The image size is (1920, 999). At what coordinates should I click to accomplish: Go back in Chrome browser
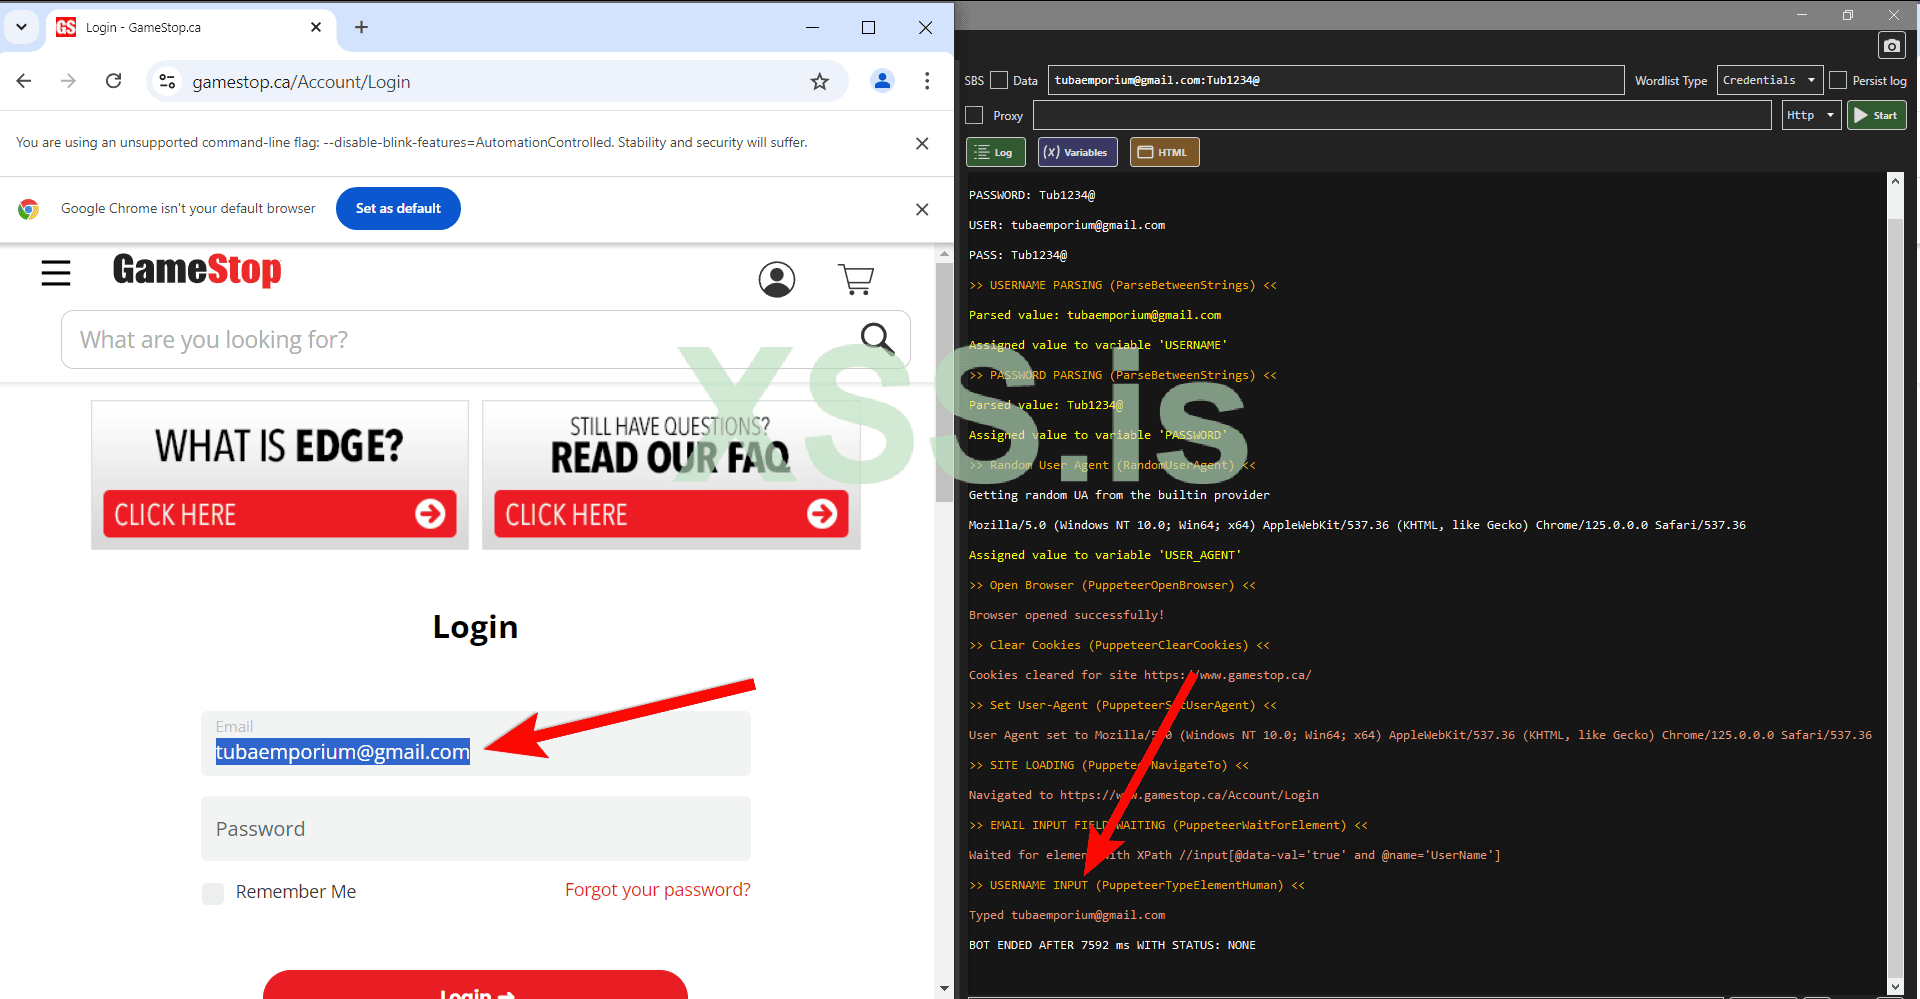(x=25, y=81)
